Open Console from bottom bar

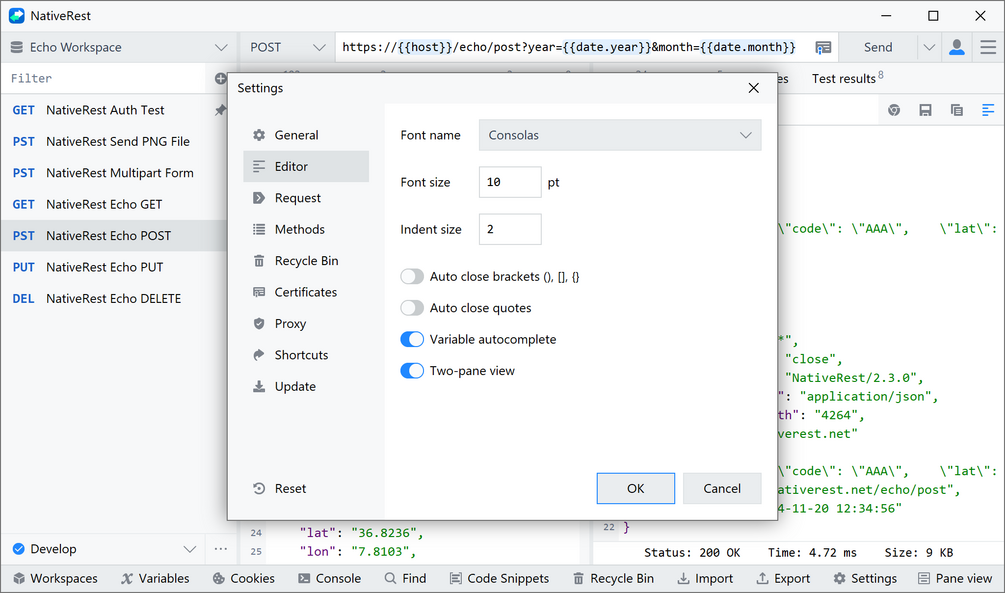[329, 579]
